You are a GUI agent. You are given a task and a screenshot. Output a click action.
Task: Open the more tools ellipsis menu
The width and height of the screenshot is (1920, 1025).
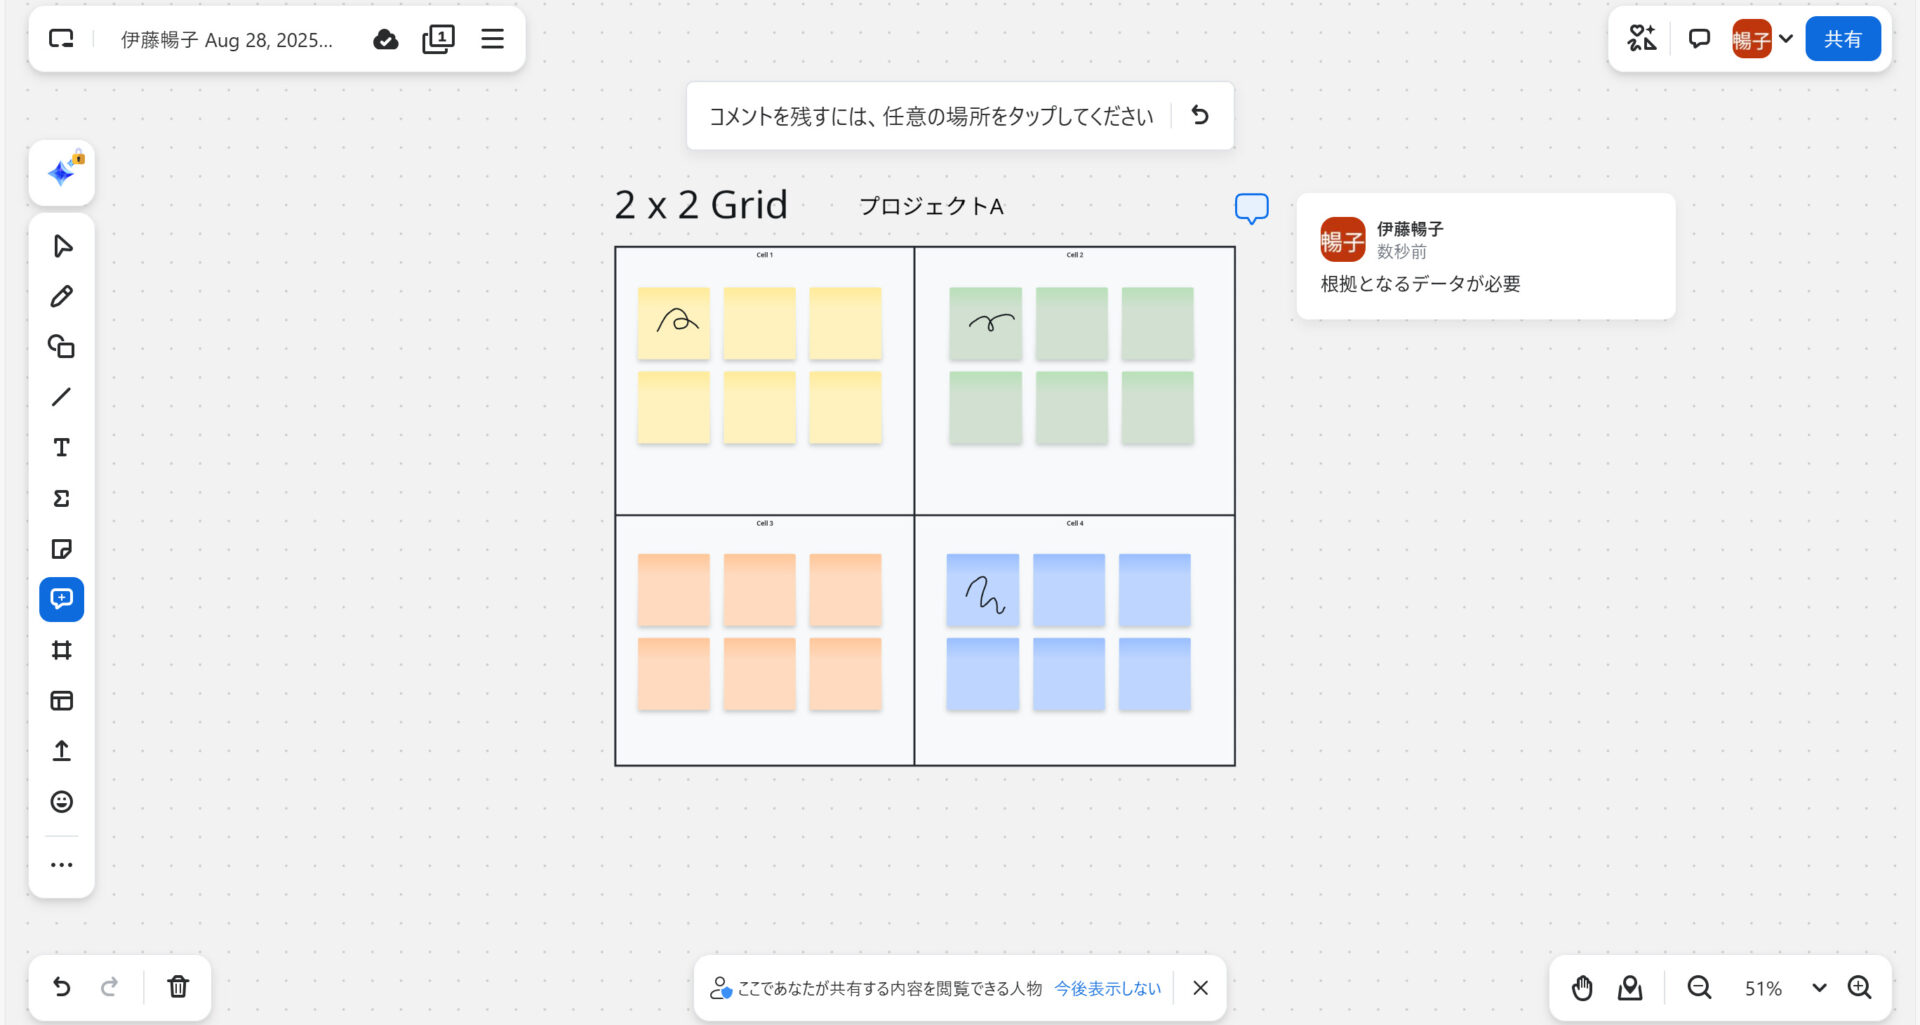(x=62, y=864)
